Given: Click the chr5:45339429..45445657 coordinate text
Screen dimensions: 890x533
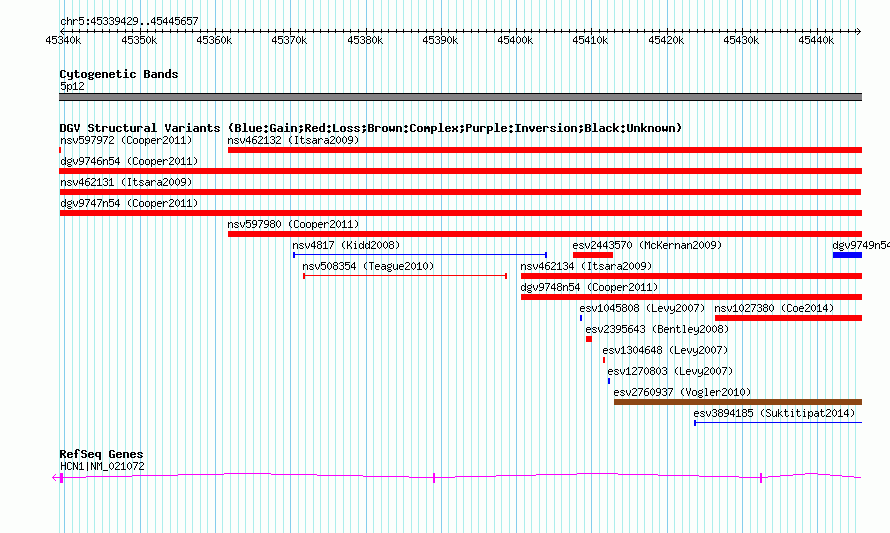Looking at the screenshot, I should click(129, 22).
